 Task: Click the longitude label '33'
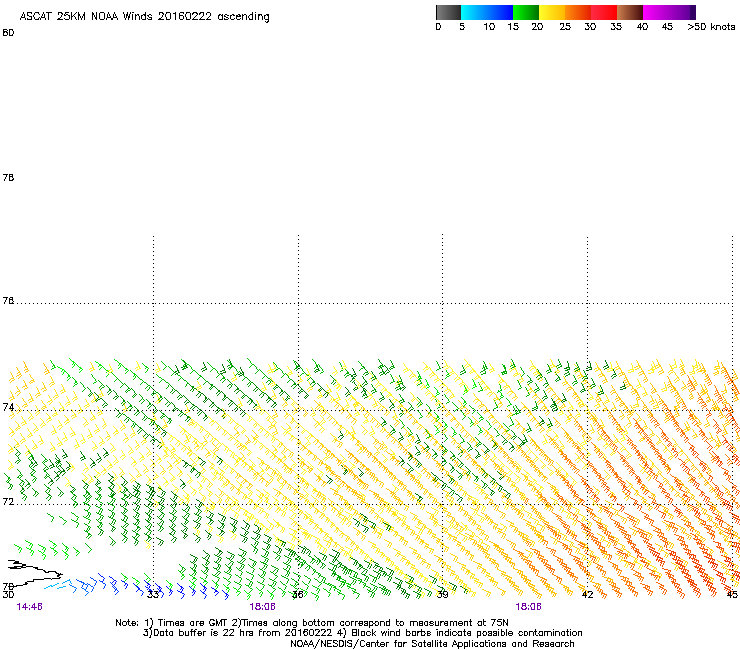[153, 595]
